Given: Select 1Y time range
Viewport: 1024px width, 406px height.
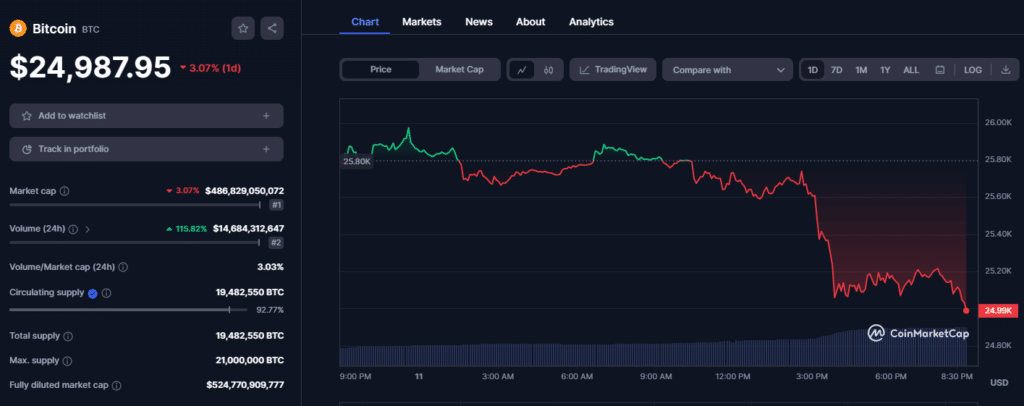Looking at the screenshot, I should pos(885,70).
